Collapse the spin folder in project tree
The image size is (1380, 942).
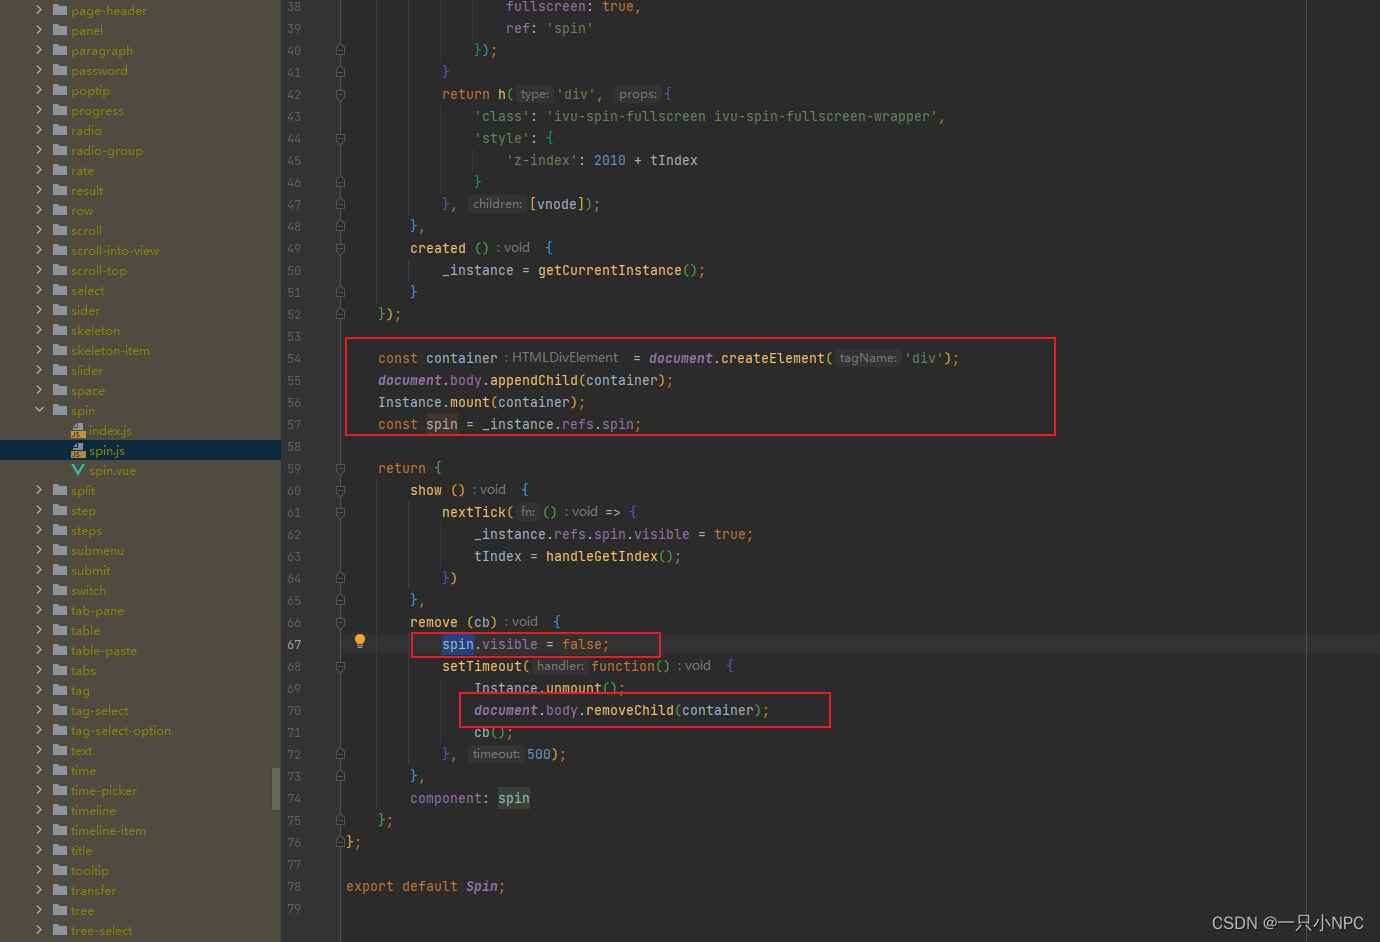[x=40, y=410]
